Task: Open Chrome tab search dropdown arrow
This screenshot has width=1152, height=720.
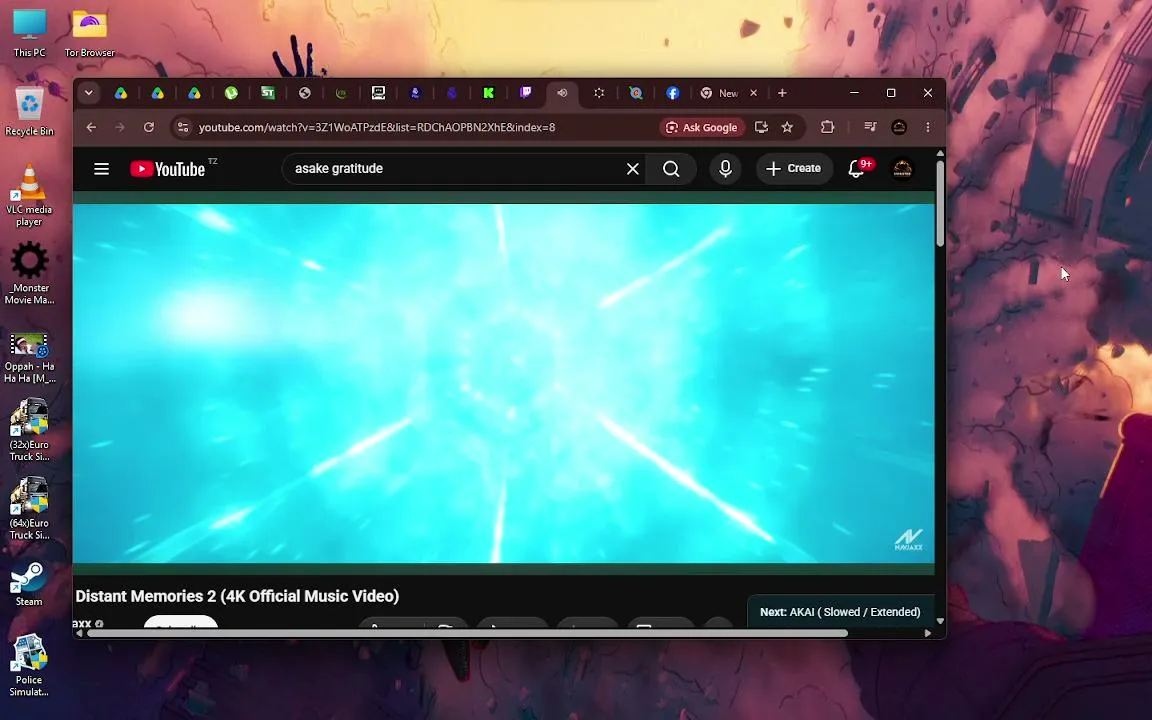Action: [x=88, y=93]
